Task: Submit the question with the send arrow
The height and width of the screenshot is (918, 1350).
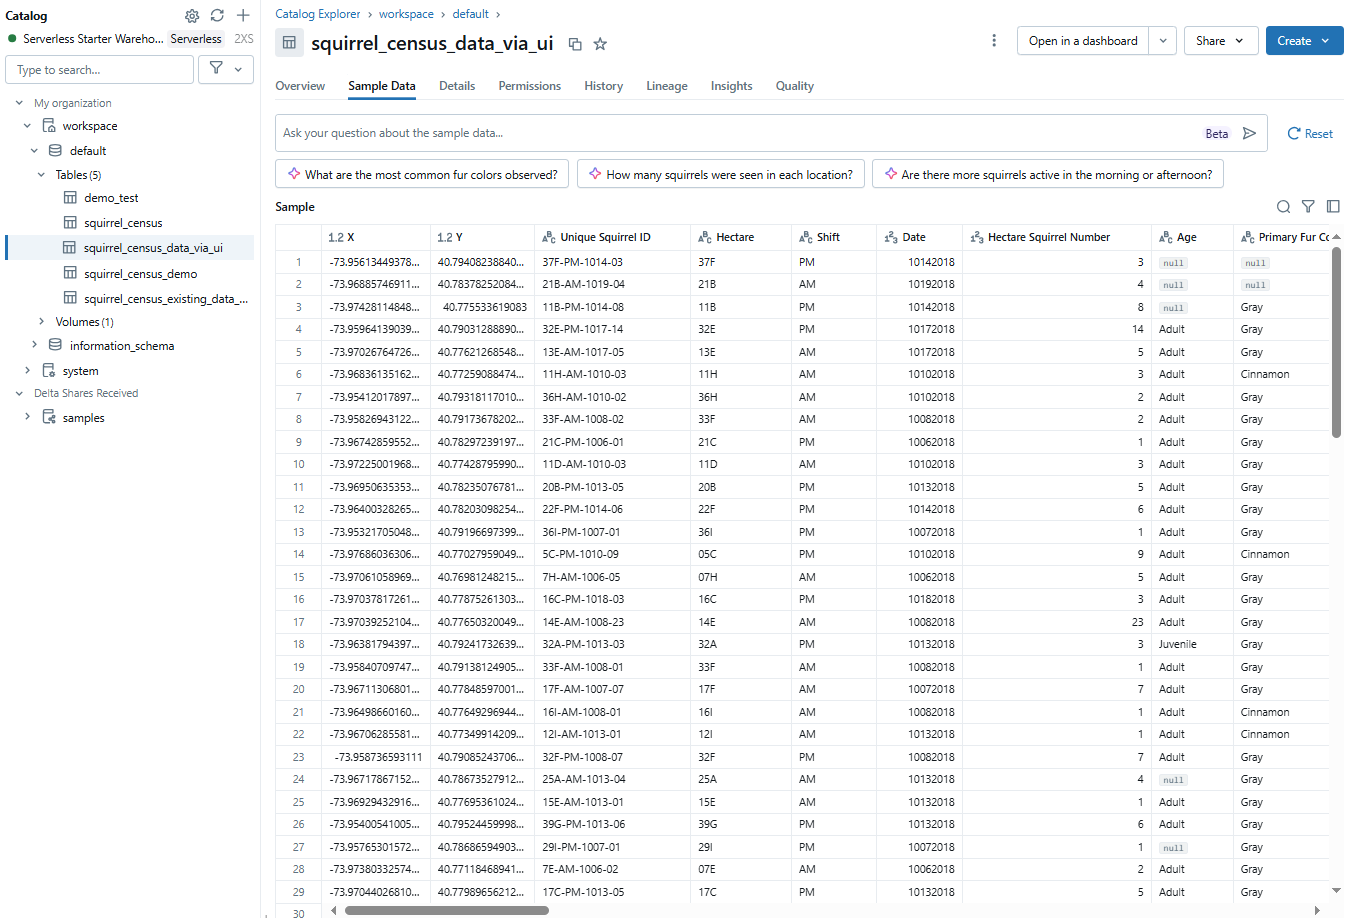Action: [1248, 132]
